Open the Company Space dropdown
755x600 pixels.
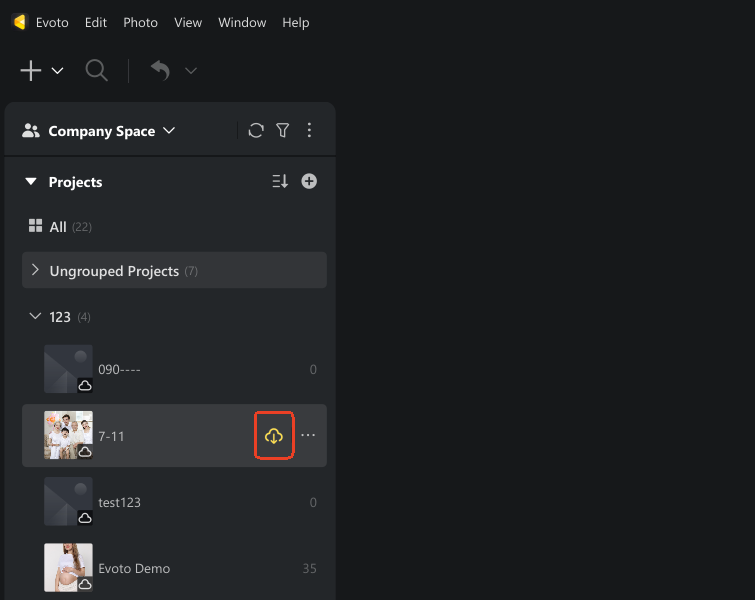point(169,130)
